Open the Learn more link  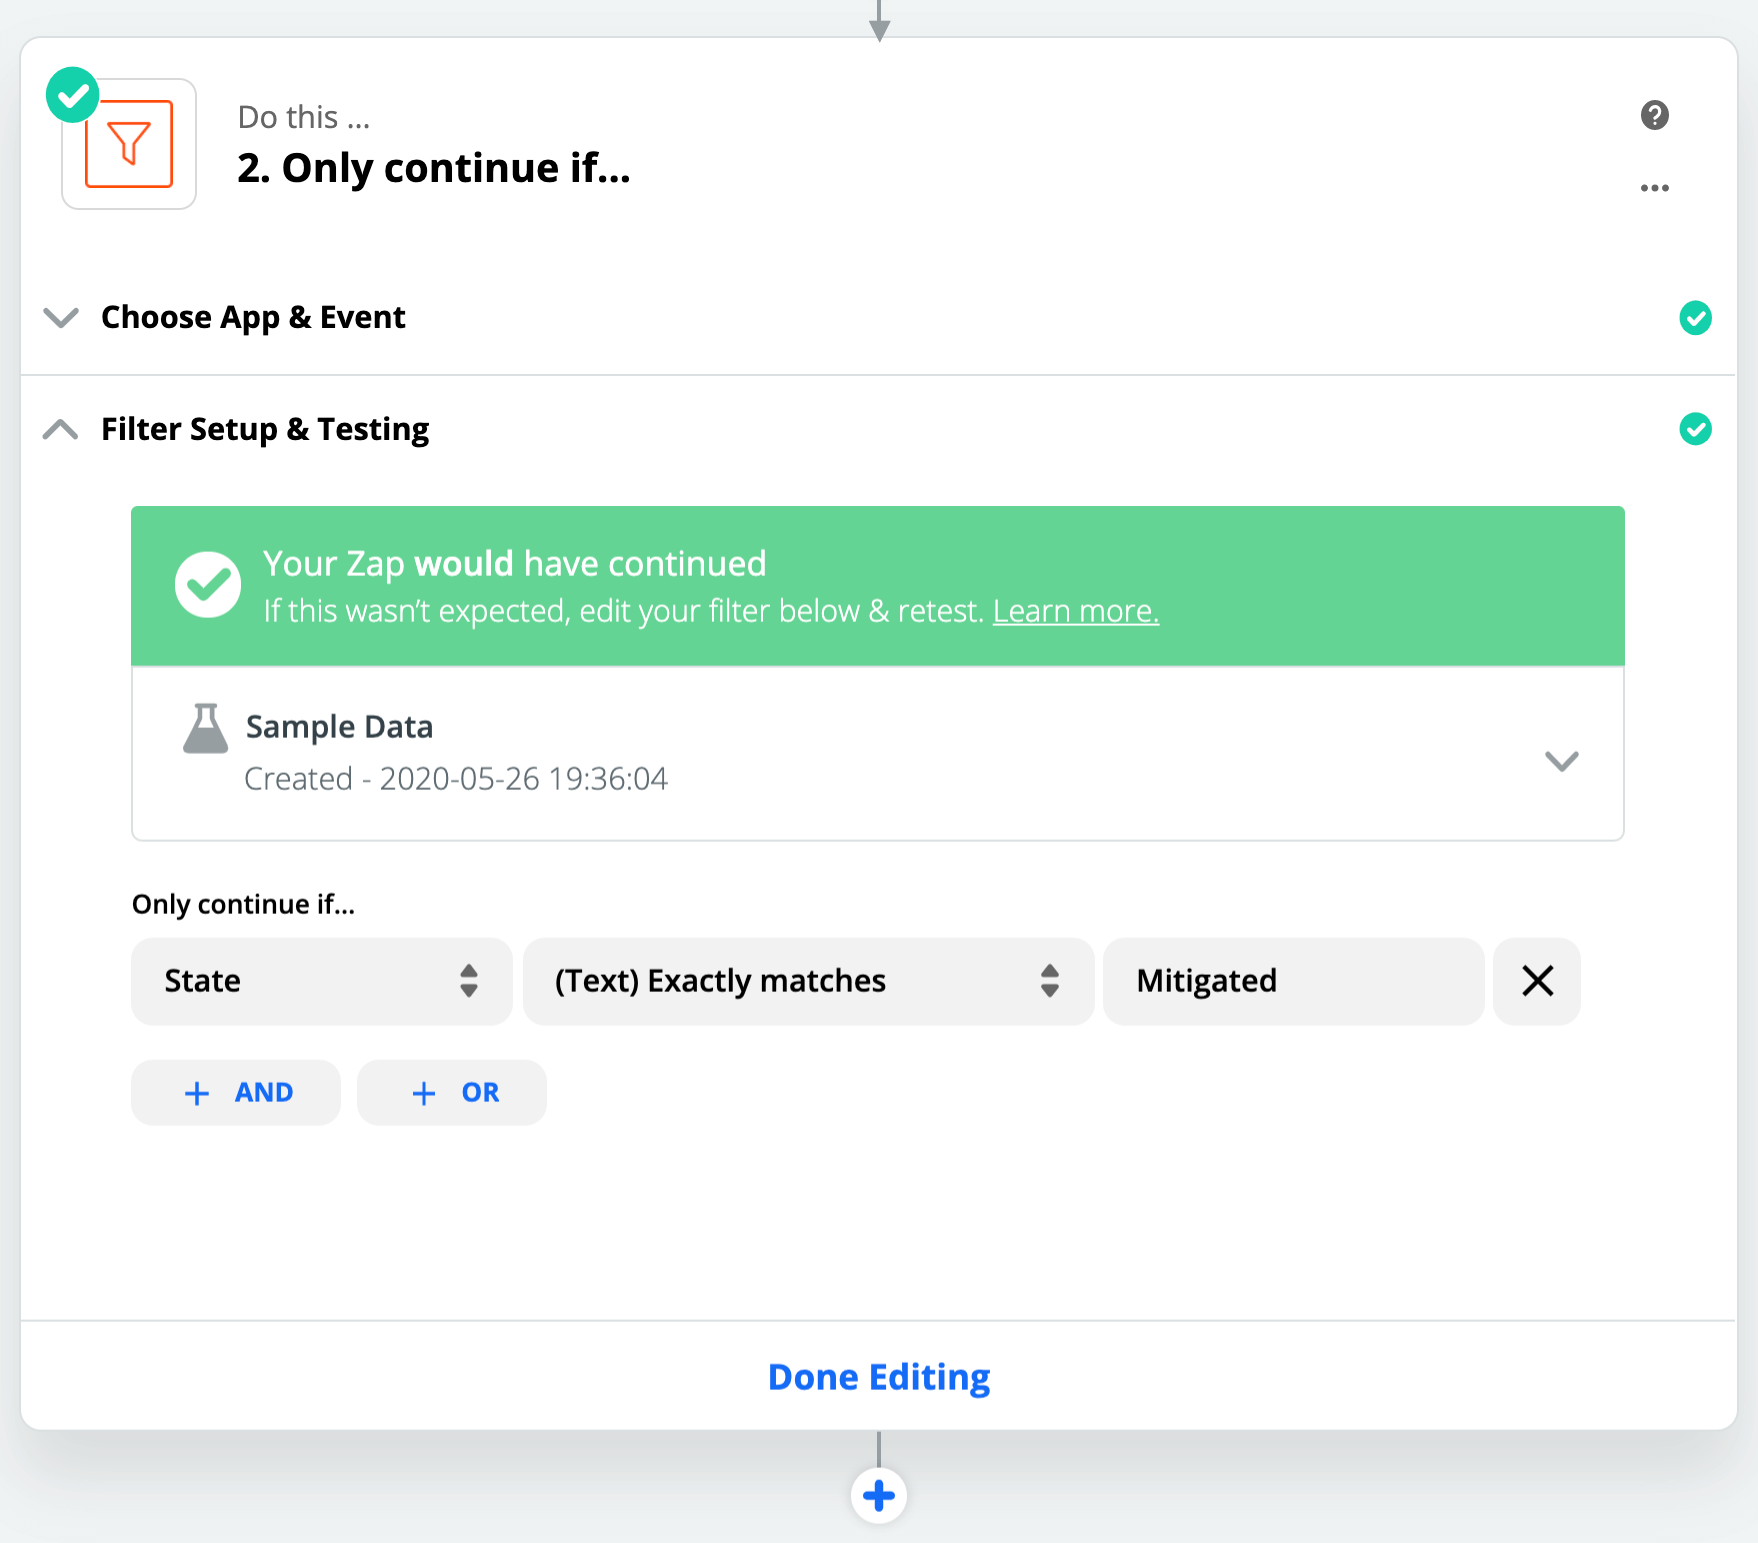pos(1076,611)
